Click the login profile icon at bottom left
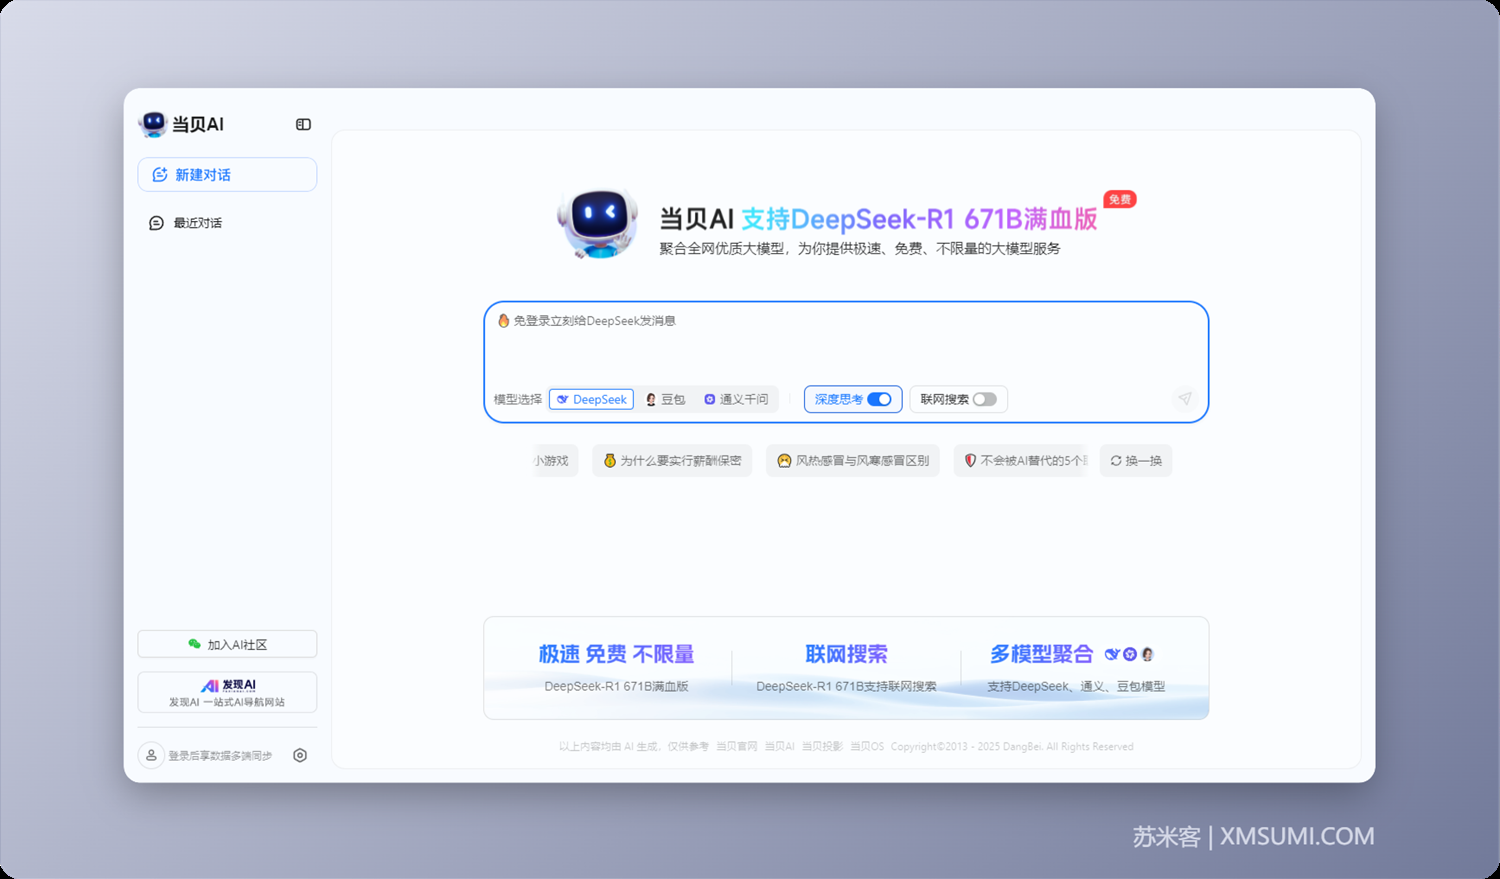Viewport: 1500px width, 879px height. pyautogui.click(x=151, y=755)
